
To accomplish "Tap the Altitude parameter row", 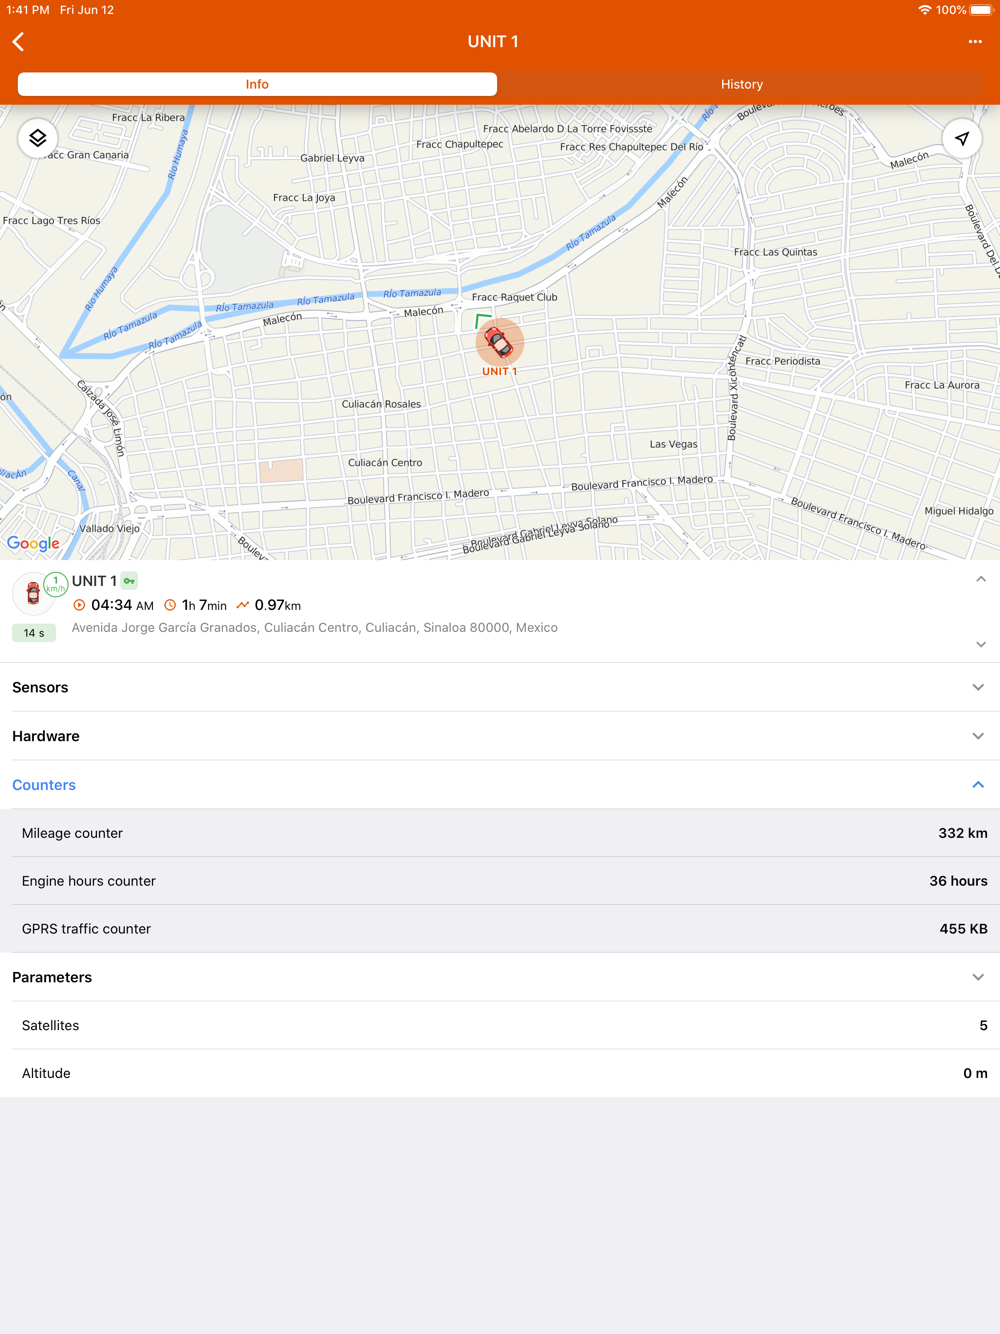I will coord(500,1073).
